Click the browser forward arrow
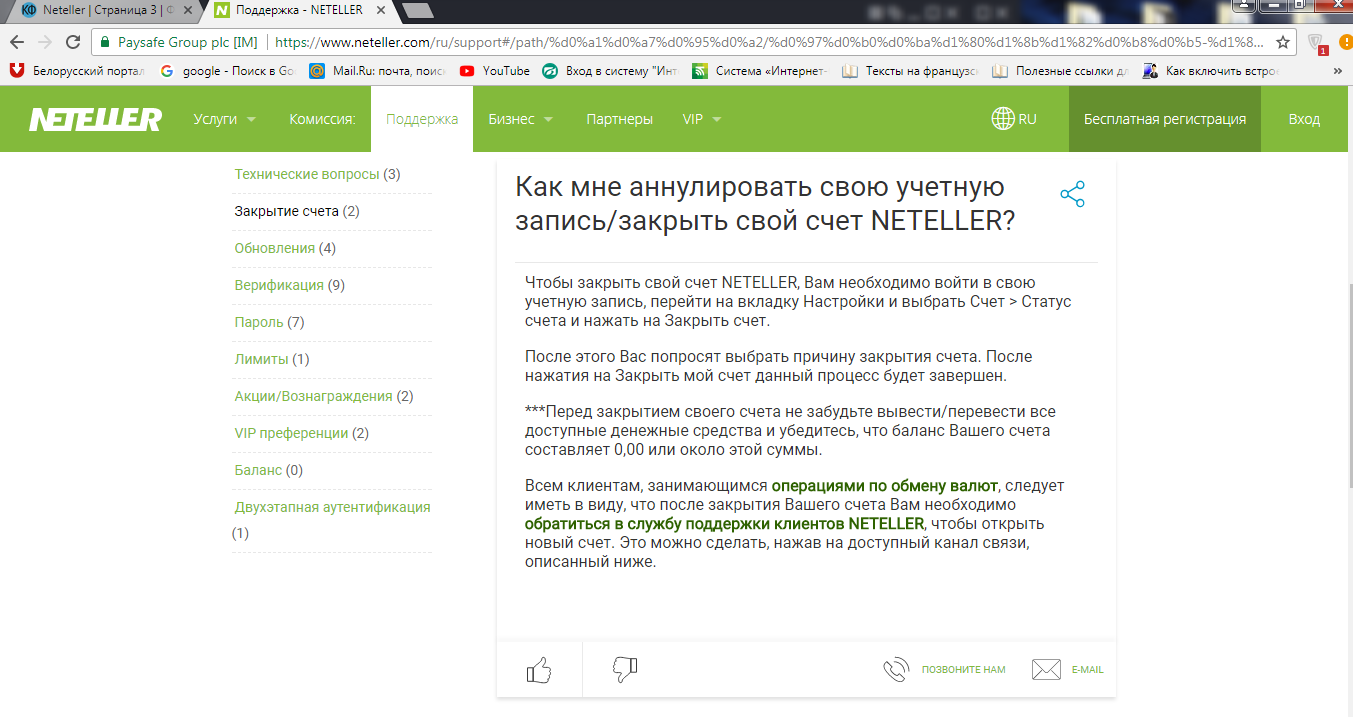 tap(45, 43)
